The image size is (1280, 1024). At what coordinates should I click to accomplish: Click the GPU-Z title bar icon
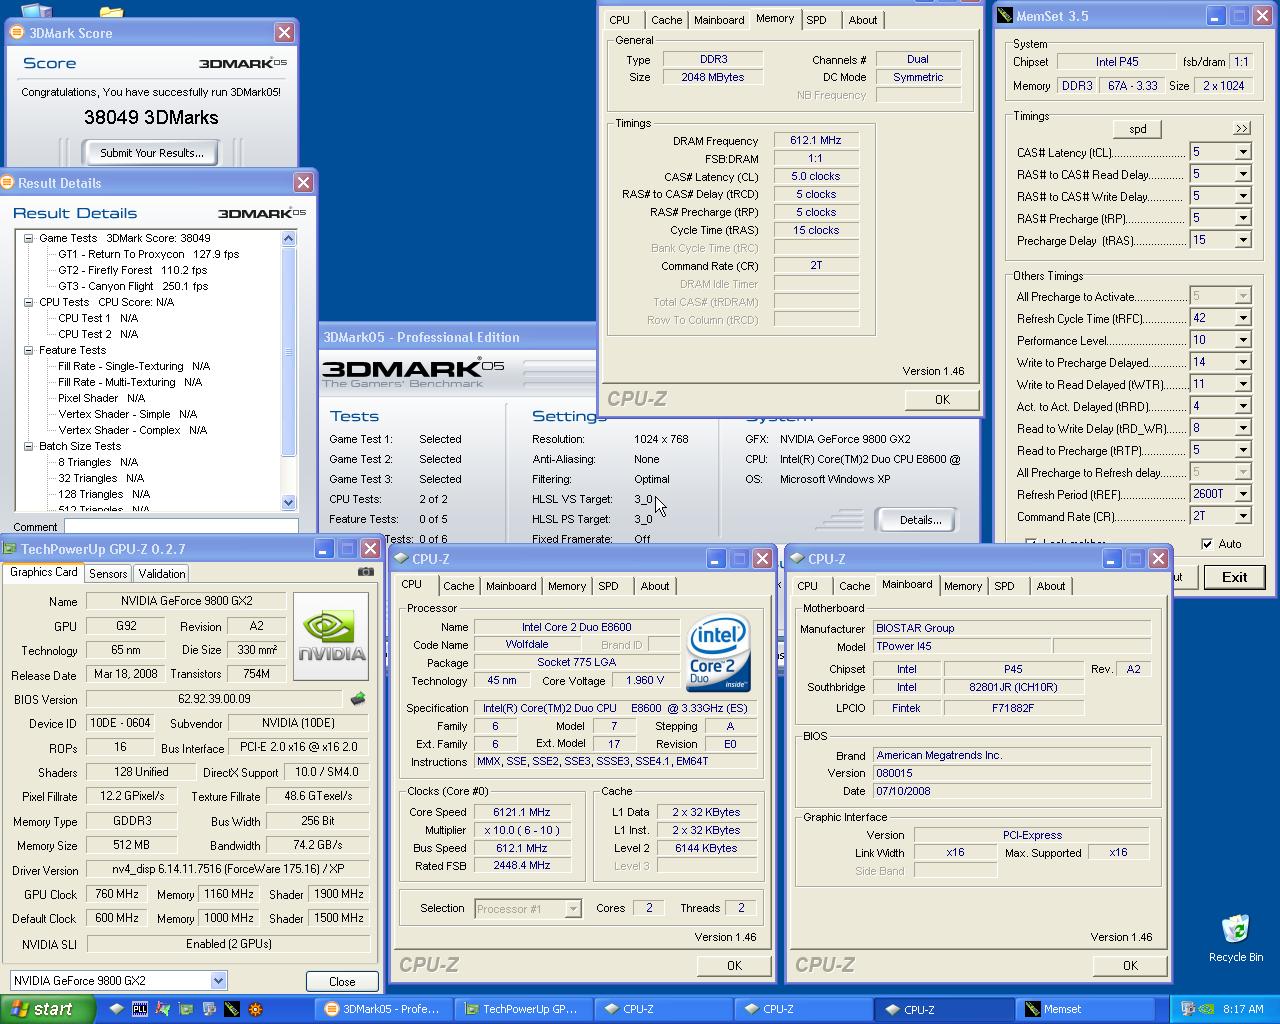[x=10, y=549]
